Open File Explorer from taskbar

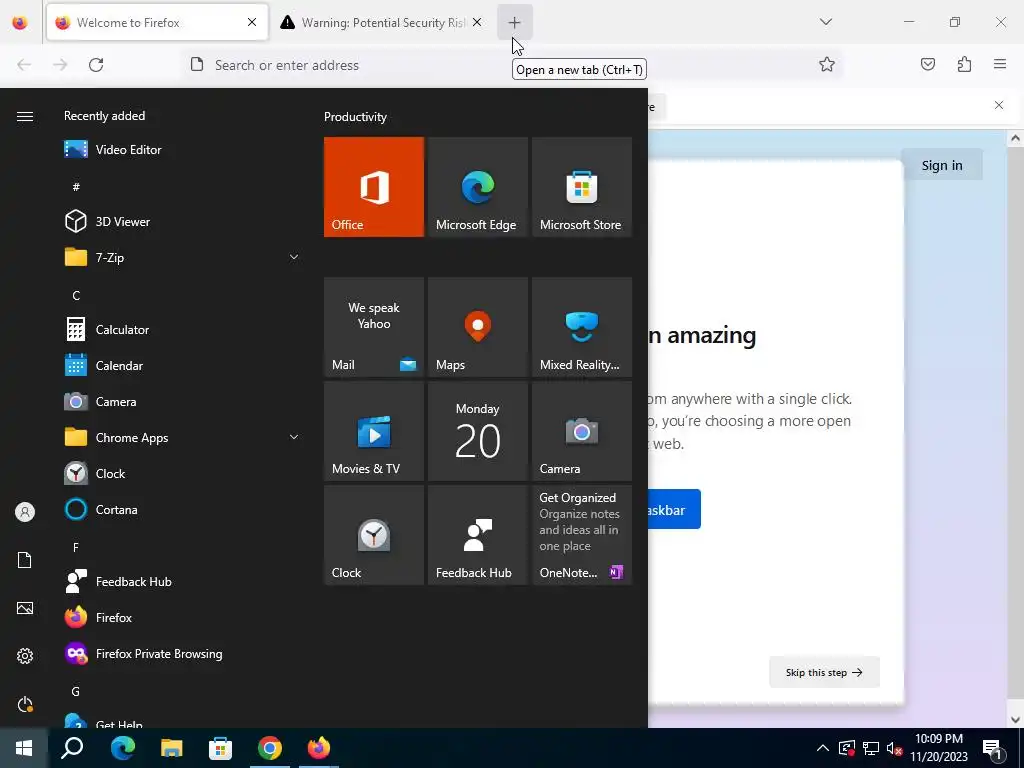[171, 748]
